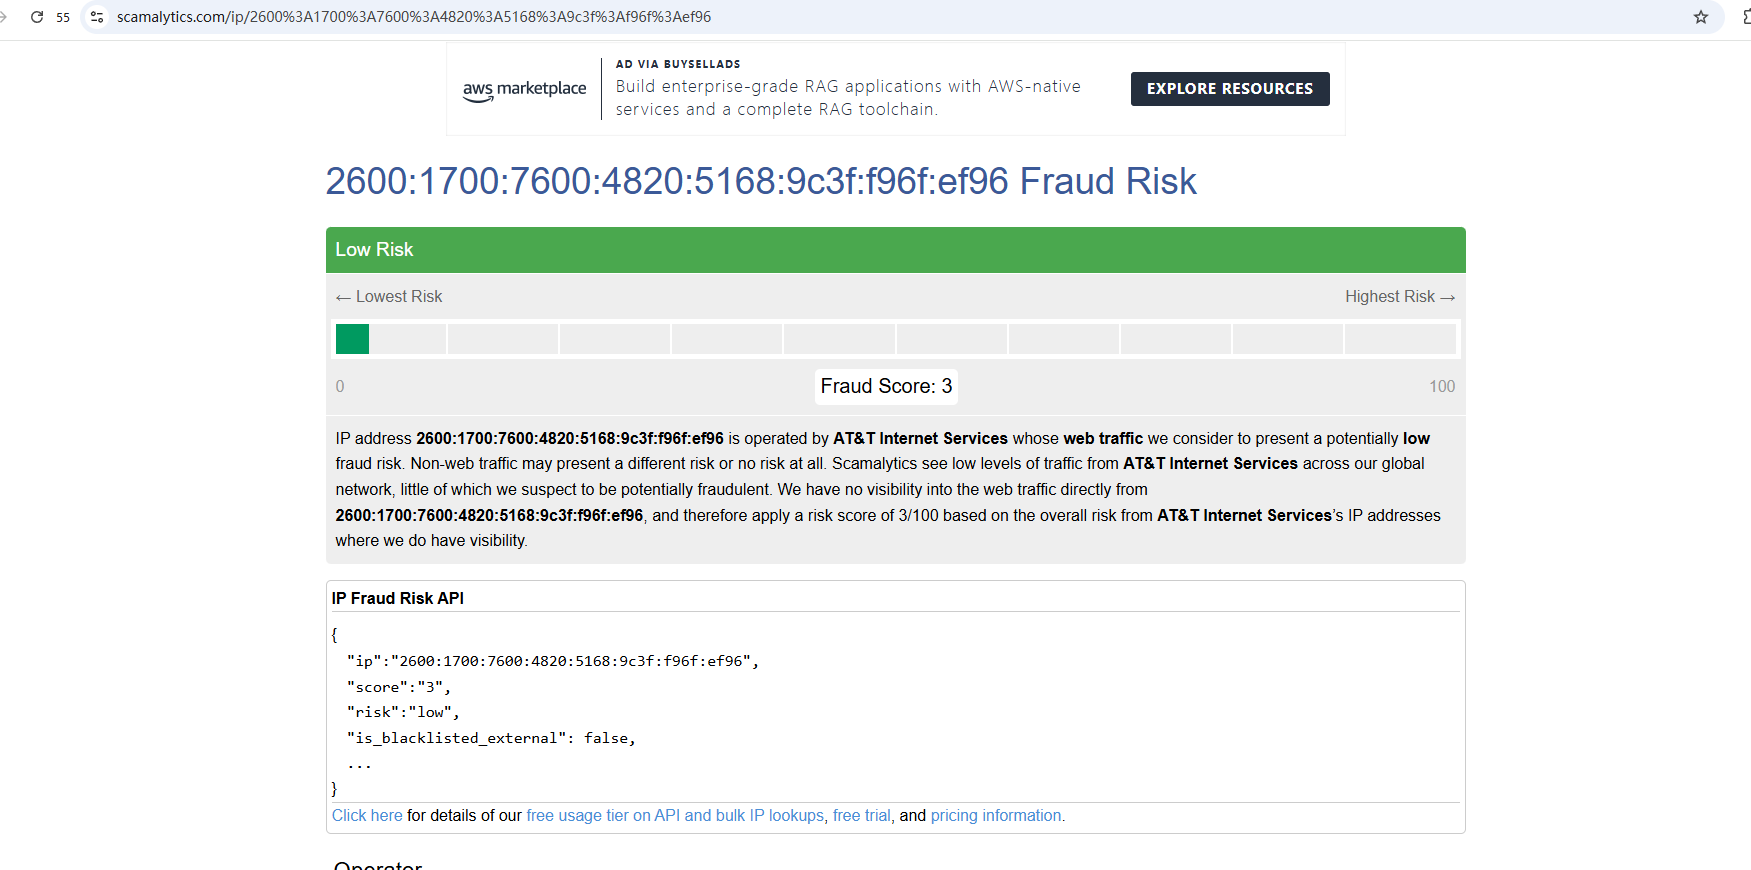Click the AWS marketplace logo
Screen dimensions: 1751x870
pyautogui.click(x=524, y=89)
